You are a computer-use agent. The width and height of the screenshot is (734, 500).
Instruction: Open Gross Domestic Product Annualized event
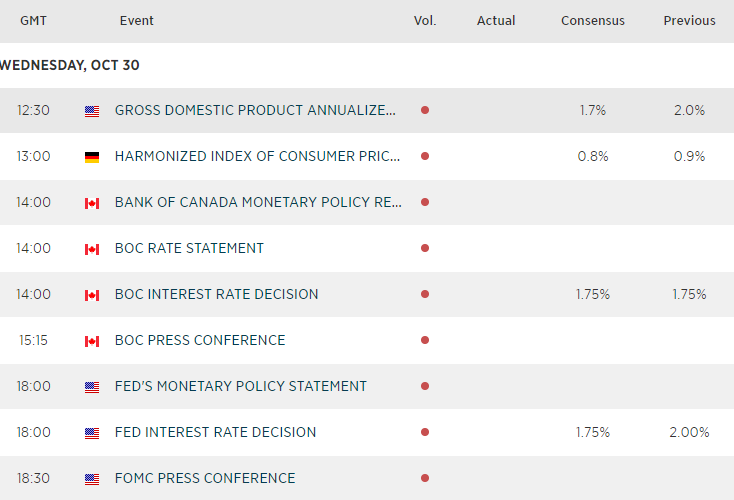[x=255, y=111]
